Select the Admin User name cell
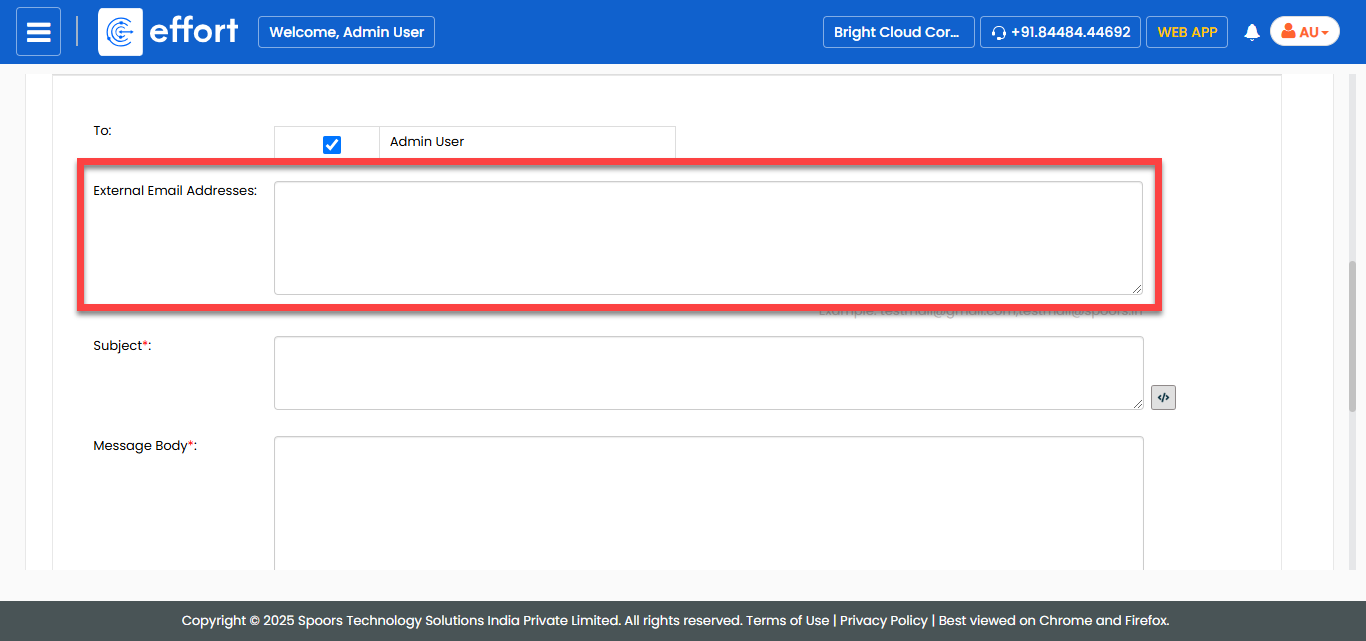Image resolution: width=1366 pixels, height=641 pixels. click(x=527, y=142)
